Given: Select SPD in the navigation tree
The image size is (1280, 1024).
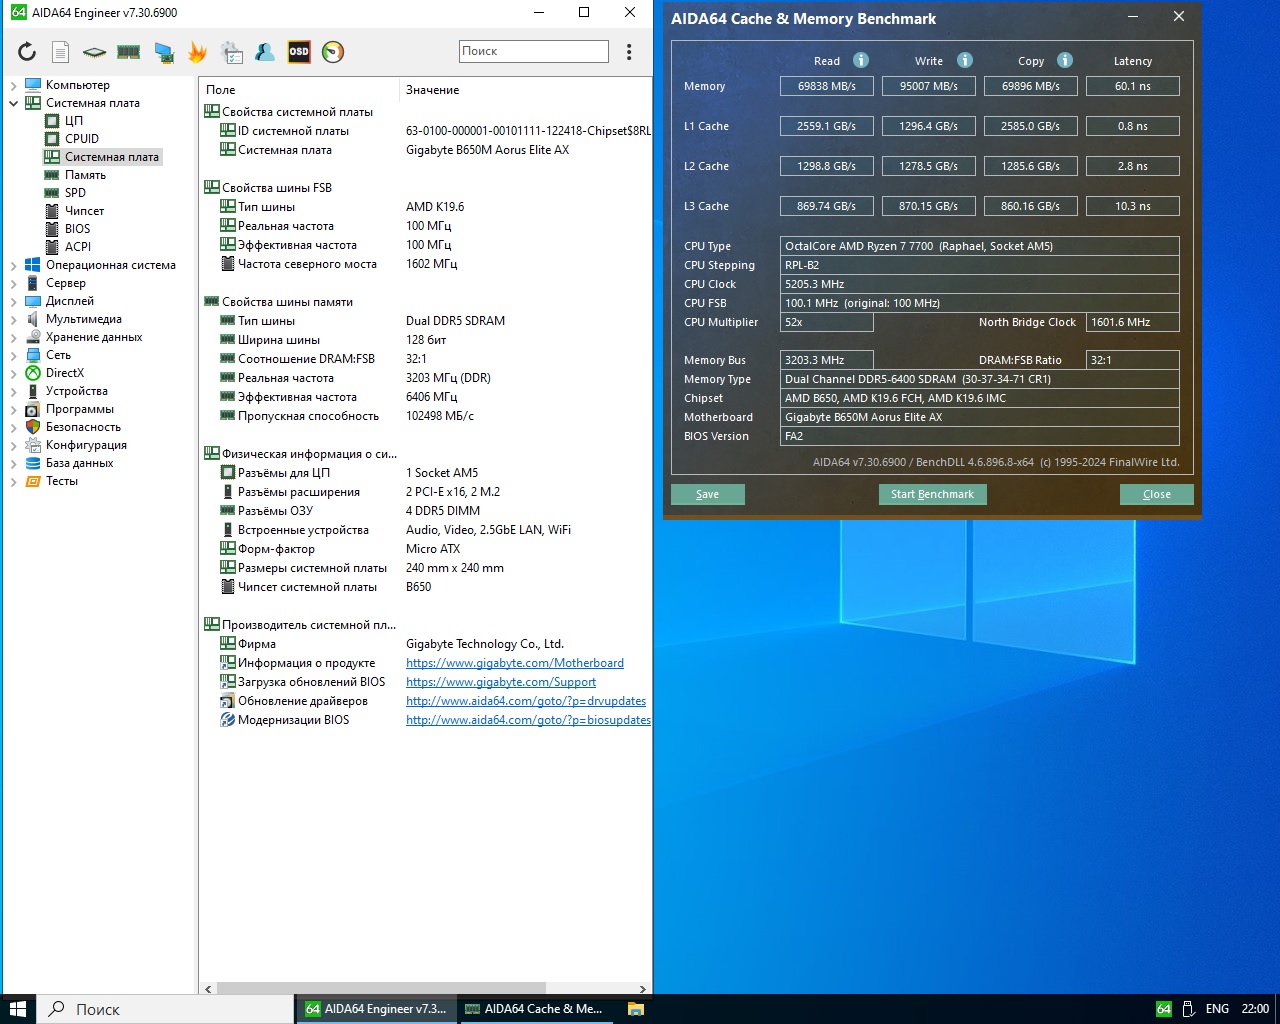Looking at the screenshot, I should coord(75,193).
